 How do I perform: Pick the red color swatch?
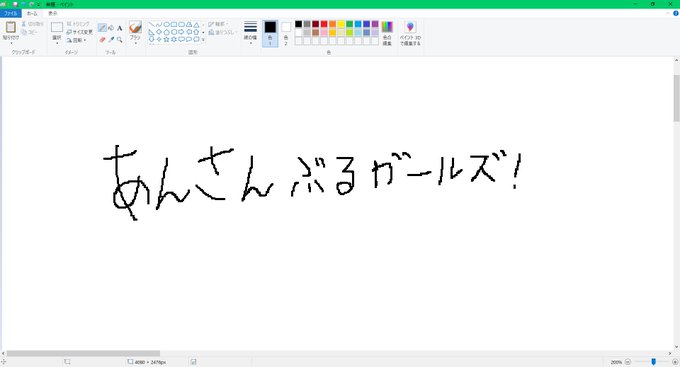click(324, 24)
